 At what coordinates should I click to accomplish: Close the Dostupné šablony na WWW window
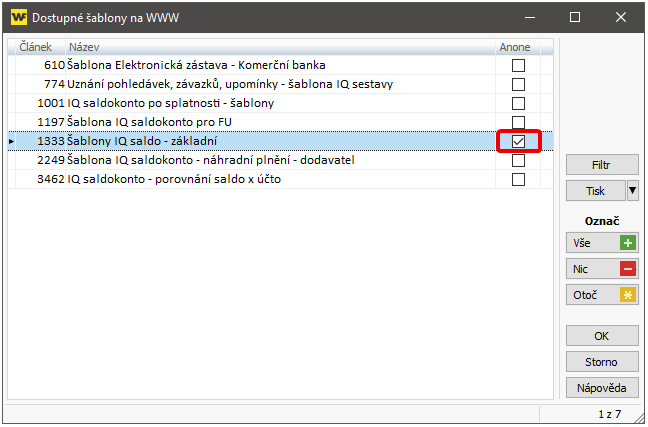tap(621, 17)
